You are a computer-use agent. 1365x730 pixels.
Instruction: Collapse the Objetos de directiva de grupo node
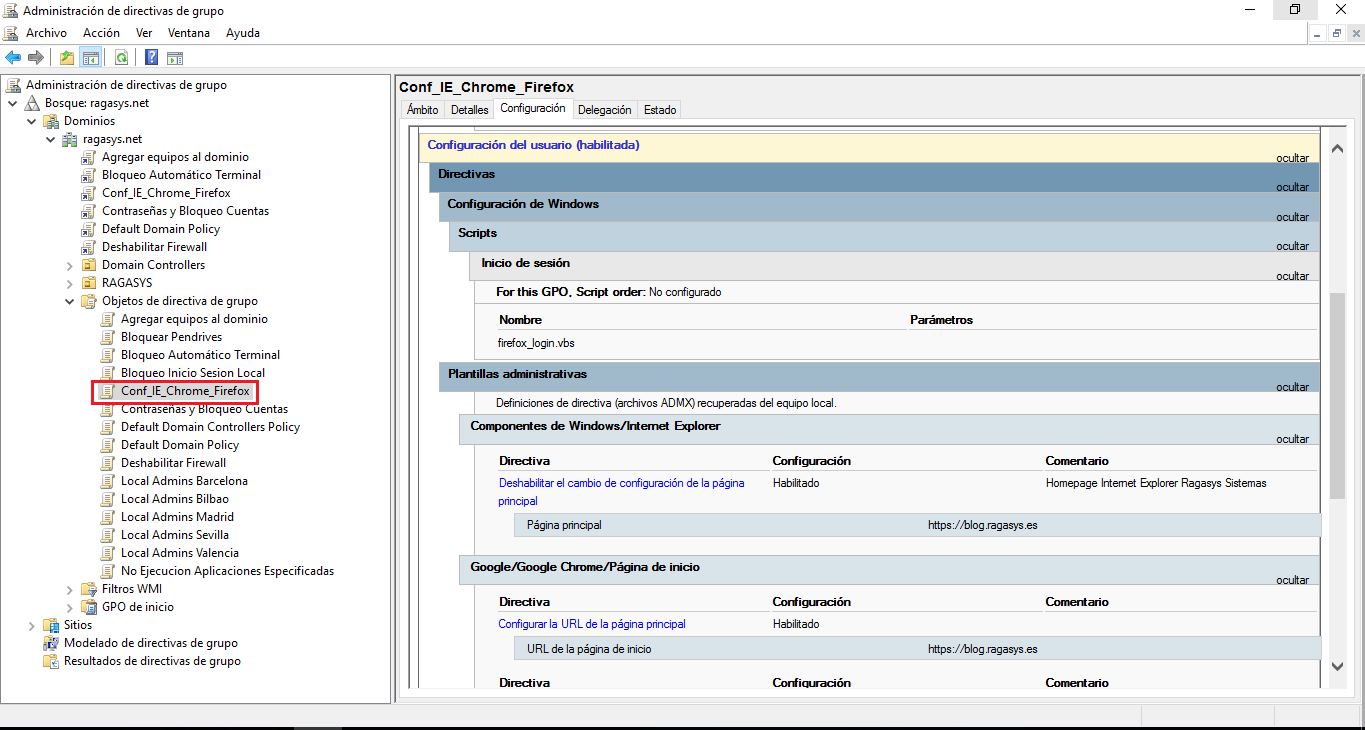pos(69,300)
